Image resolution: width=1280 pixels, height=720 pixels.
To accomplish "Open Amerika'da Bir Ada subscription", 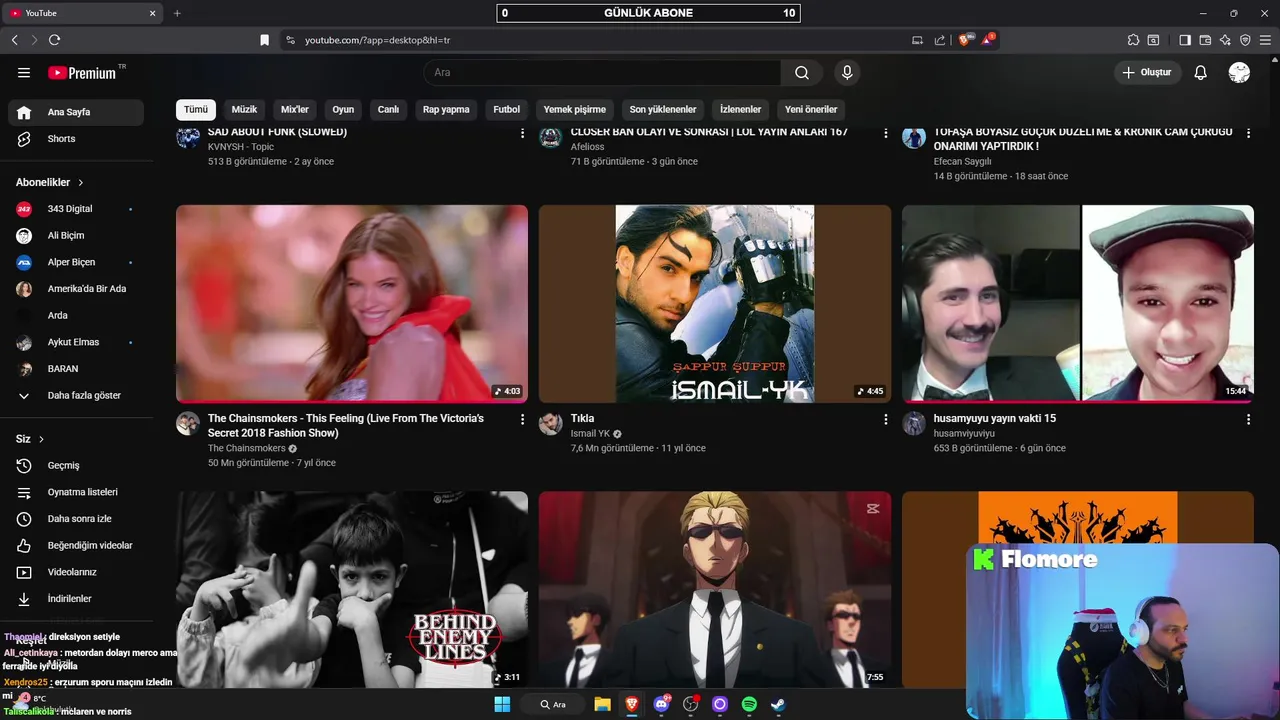I will (76, 289).
